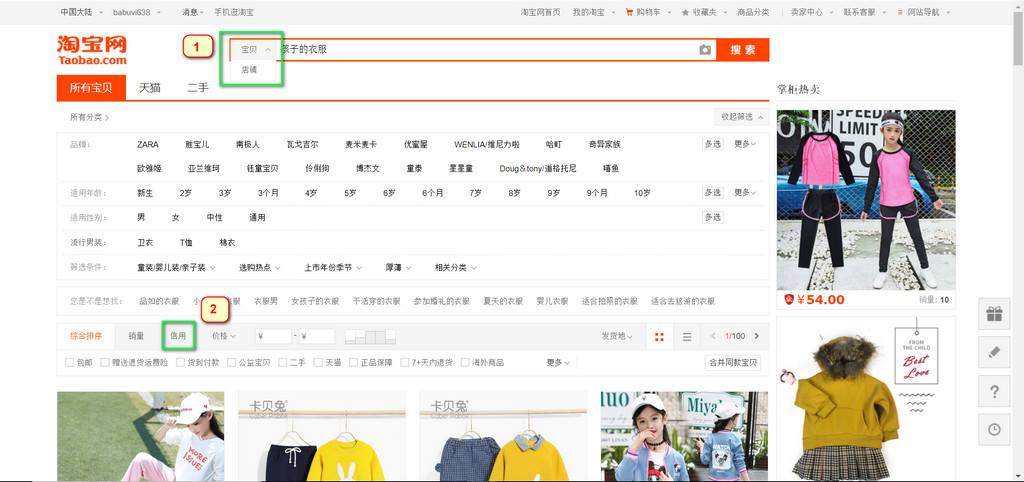Sort by 综合排序

(86, 336)
